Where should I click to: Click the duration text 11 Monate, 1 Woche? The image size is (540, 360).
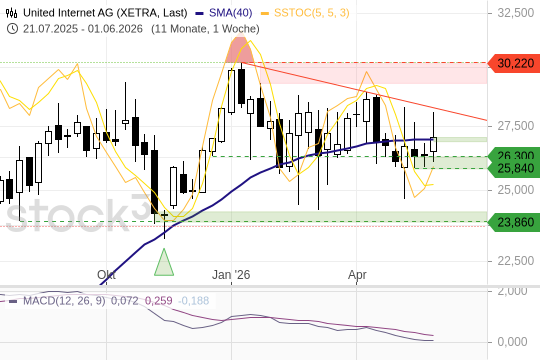point(205,29)
